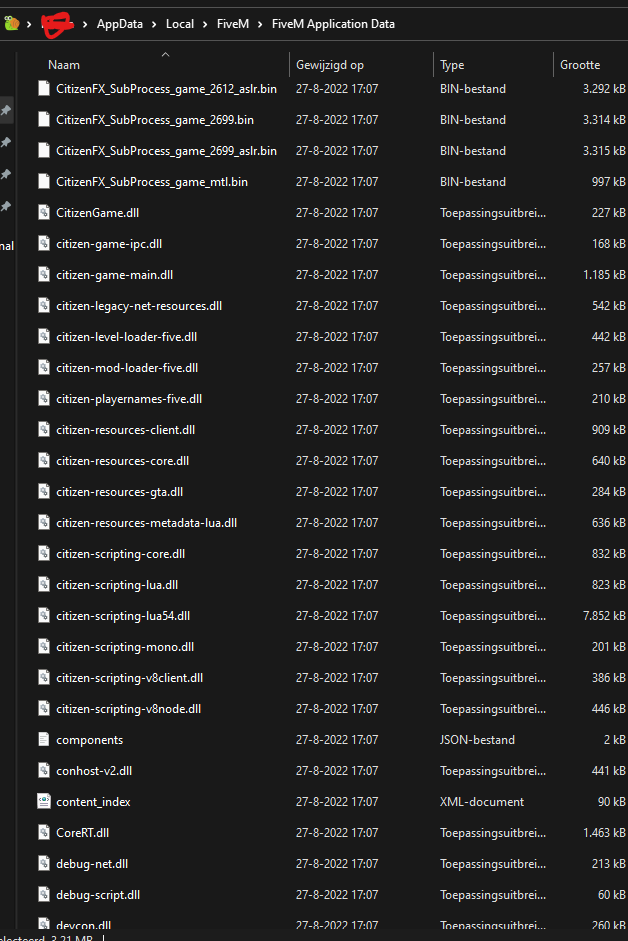
Task: Navigate to FiveM breadcrumb folder
Action: pos(233,24)
